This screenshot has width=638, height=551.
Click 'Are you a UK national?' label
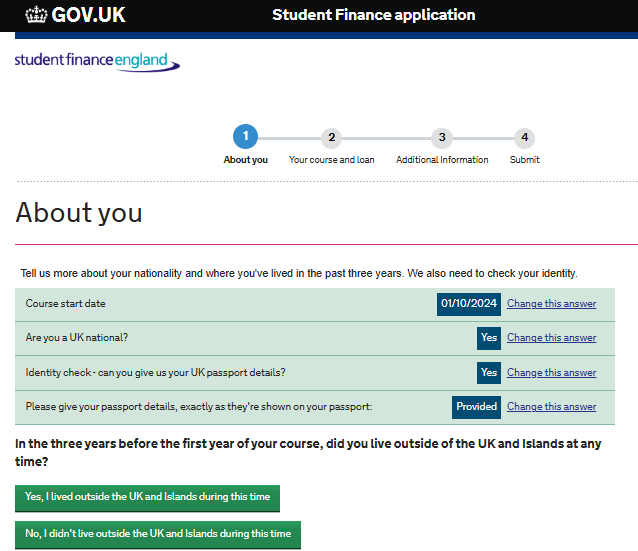(x=76, y=338)
